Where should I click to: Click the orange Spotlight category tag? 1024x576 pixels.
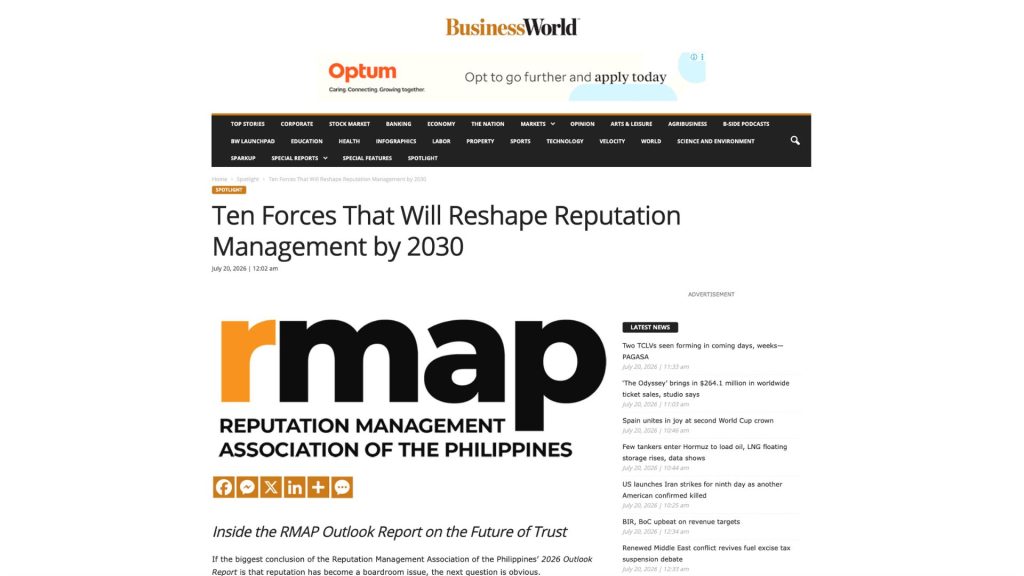[229, 190]
